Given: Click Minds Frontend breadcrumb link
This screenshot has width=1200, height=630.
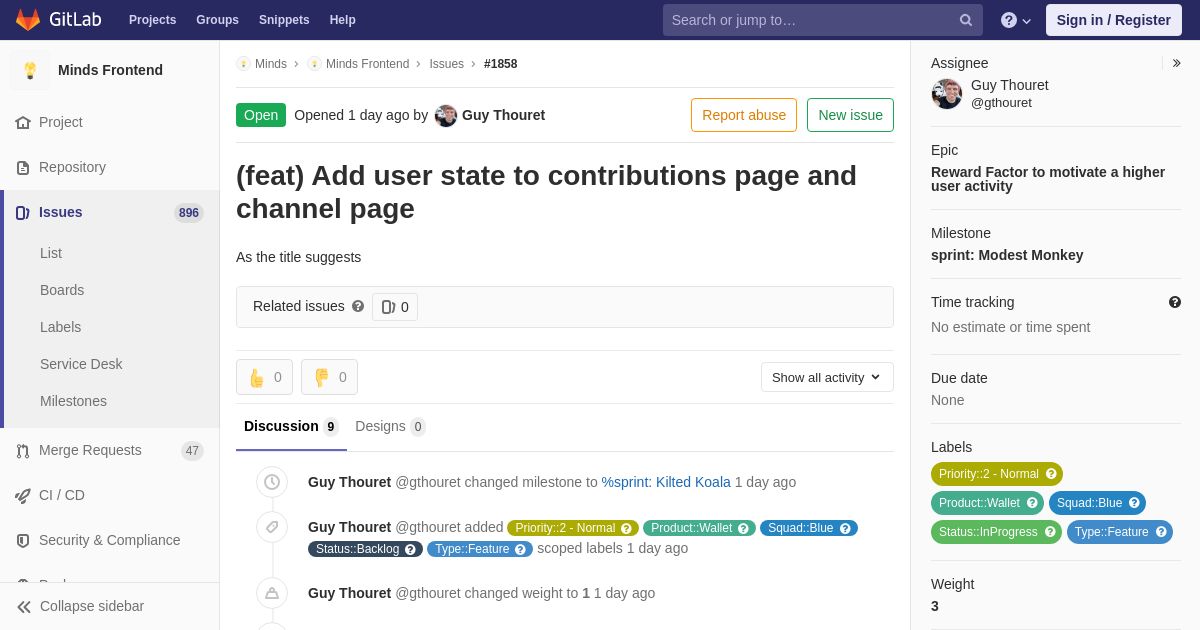Looking at the screenshot, I should pos(367,64).
